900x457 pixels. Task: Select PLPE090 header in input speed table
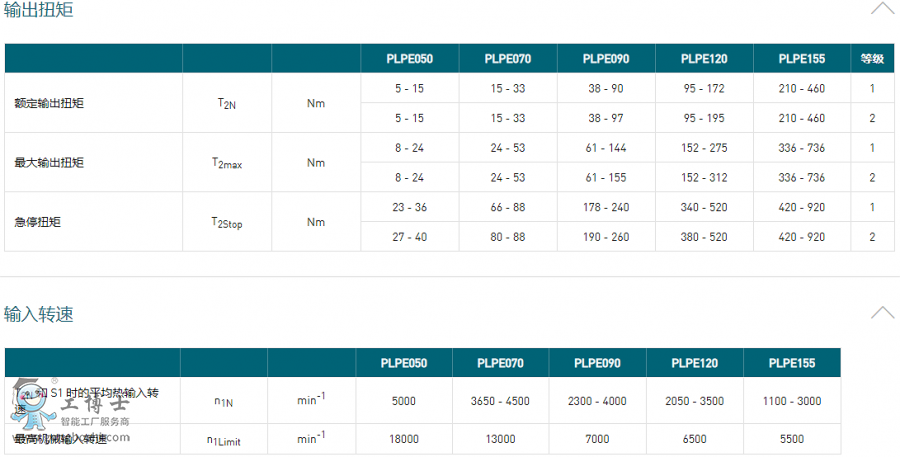click(598, 363)
